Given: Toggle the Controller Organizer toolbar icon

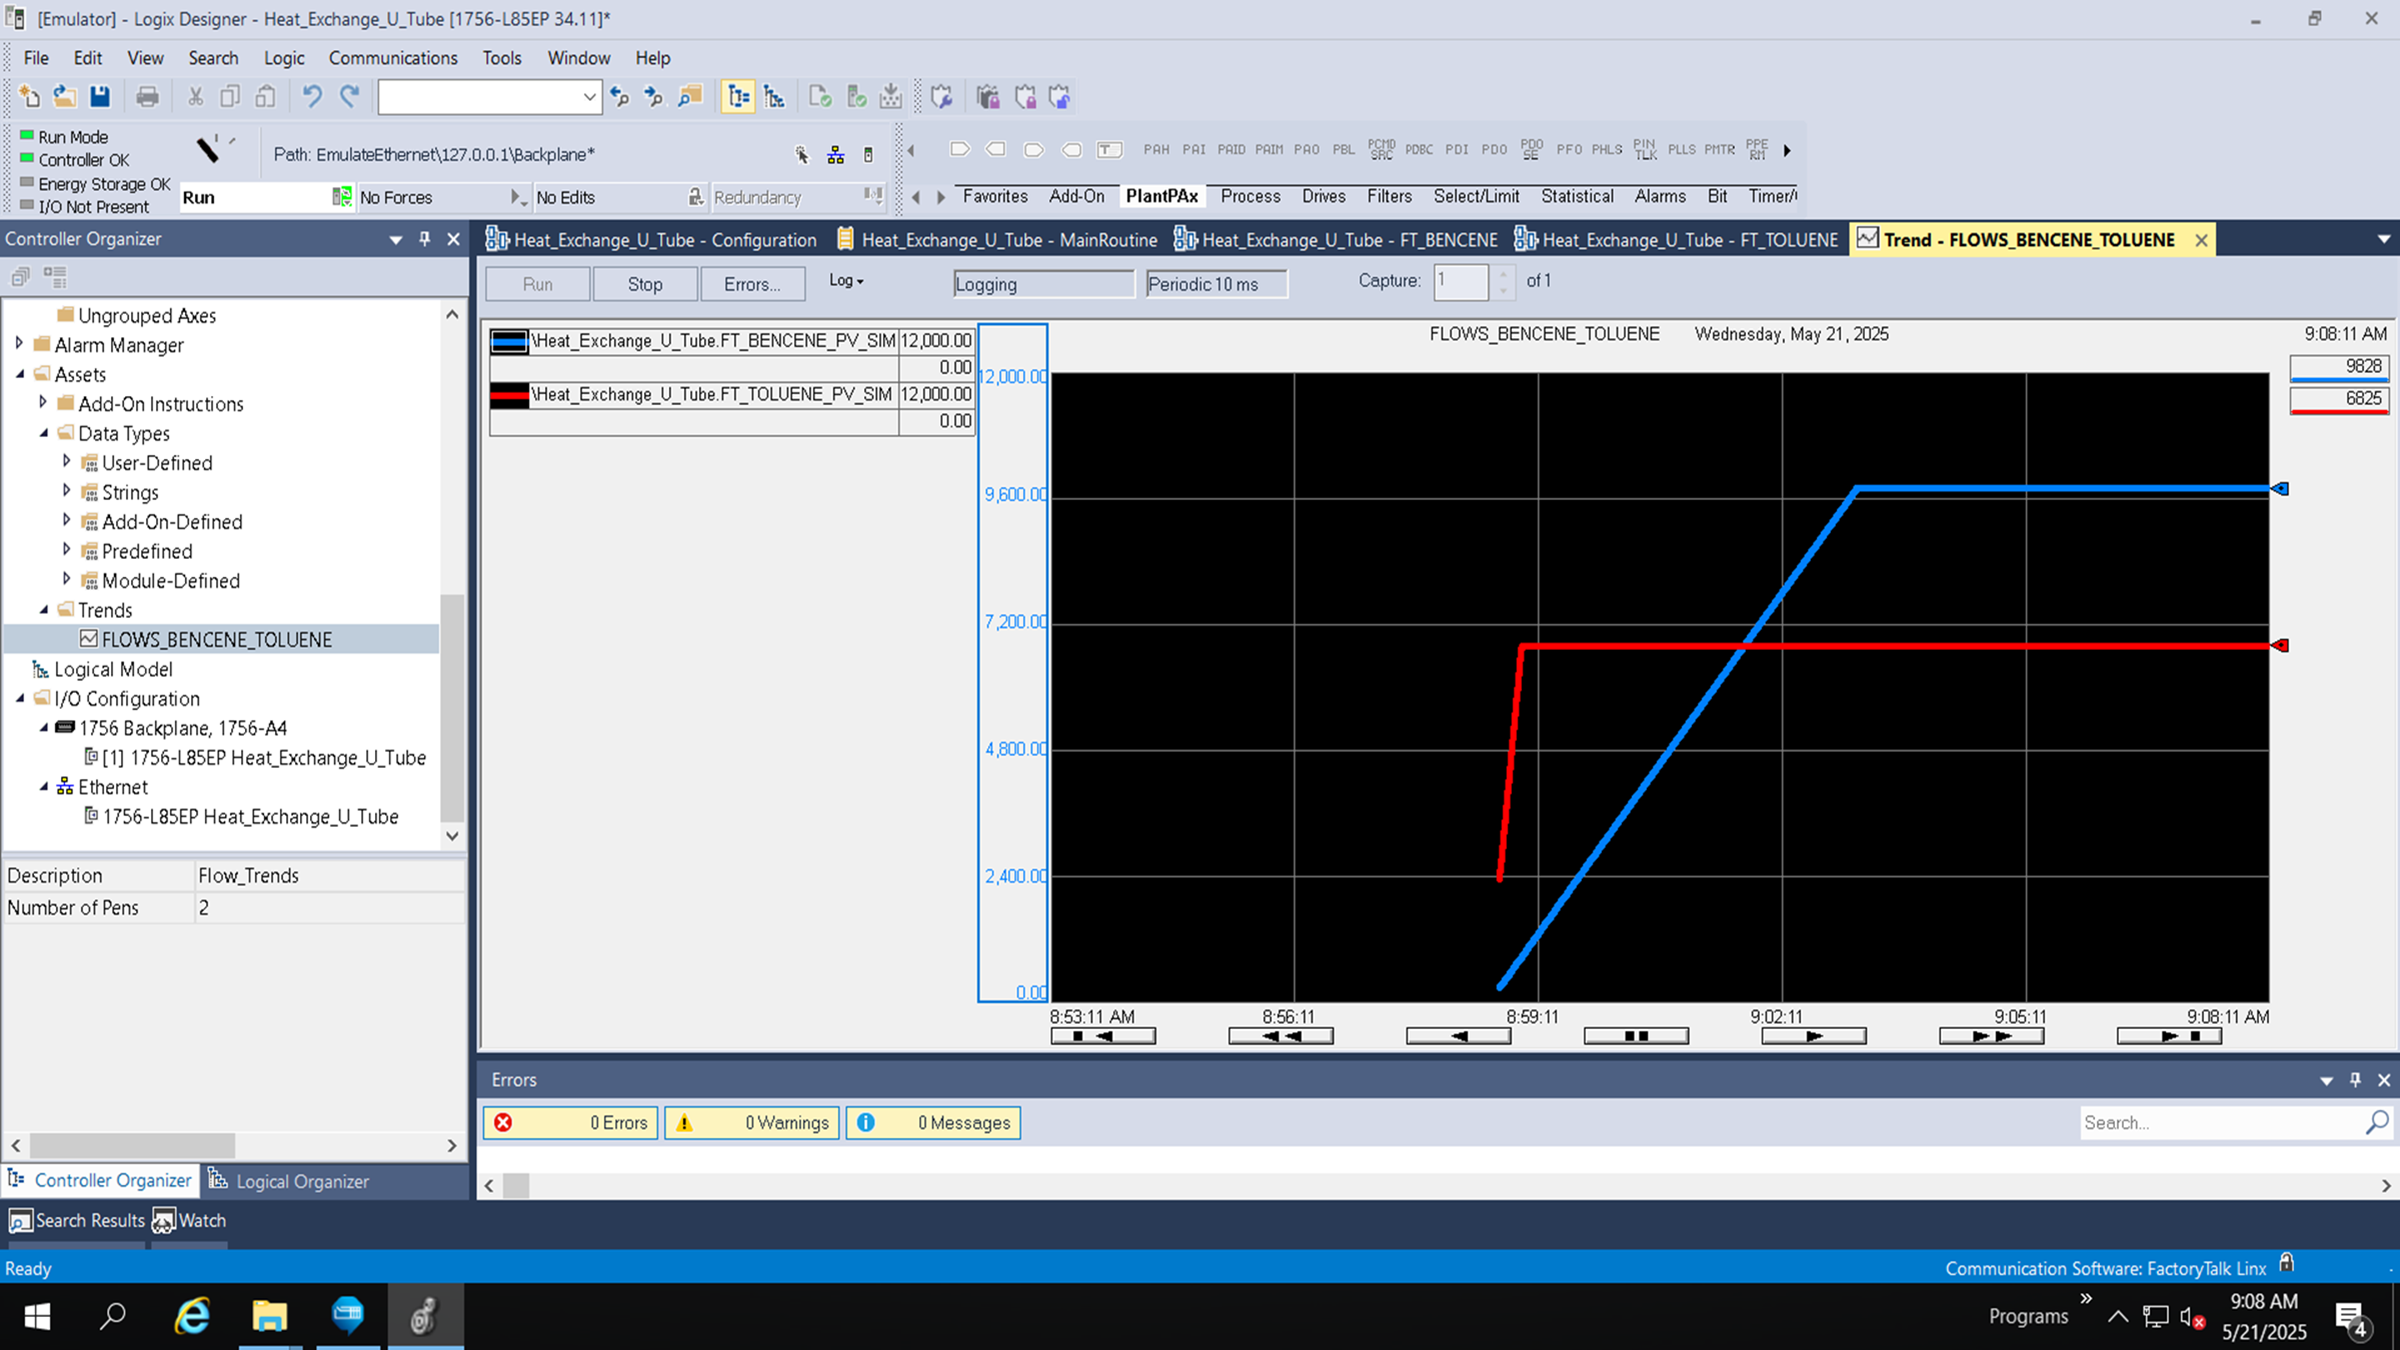Looking at the screenshot, I should point(738,97).
